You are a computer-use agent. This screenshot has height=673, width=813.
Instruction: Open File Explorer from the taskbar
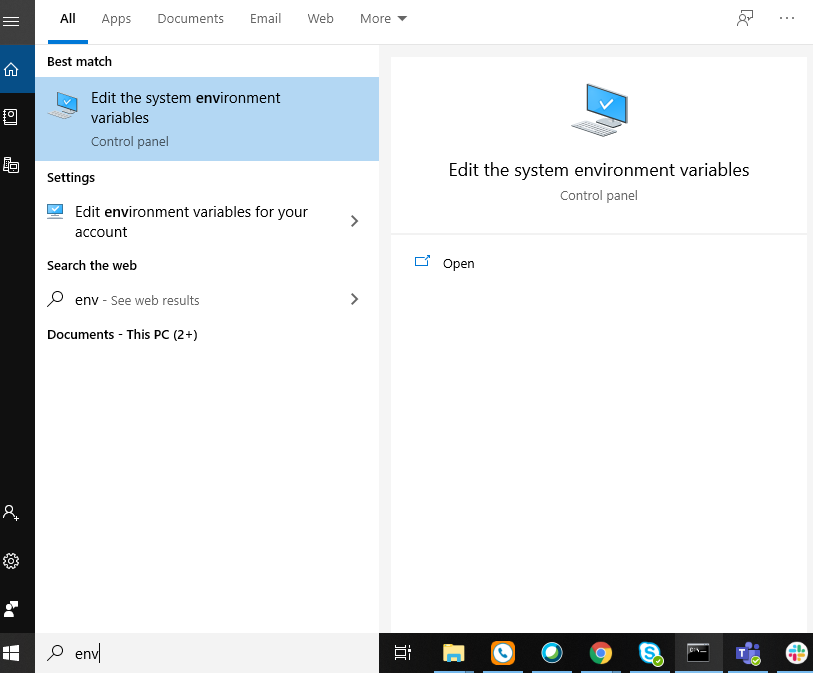[453, 653]
